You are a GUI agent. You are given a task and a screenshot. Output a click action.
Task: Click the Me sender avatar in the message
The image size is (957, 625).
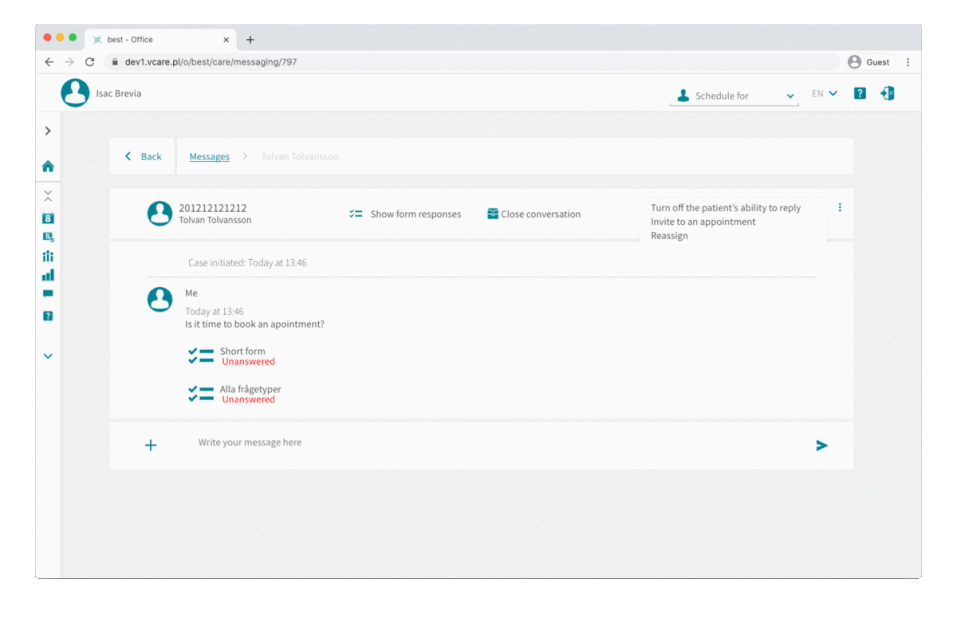pyautogui.click(x=160, y=300)
